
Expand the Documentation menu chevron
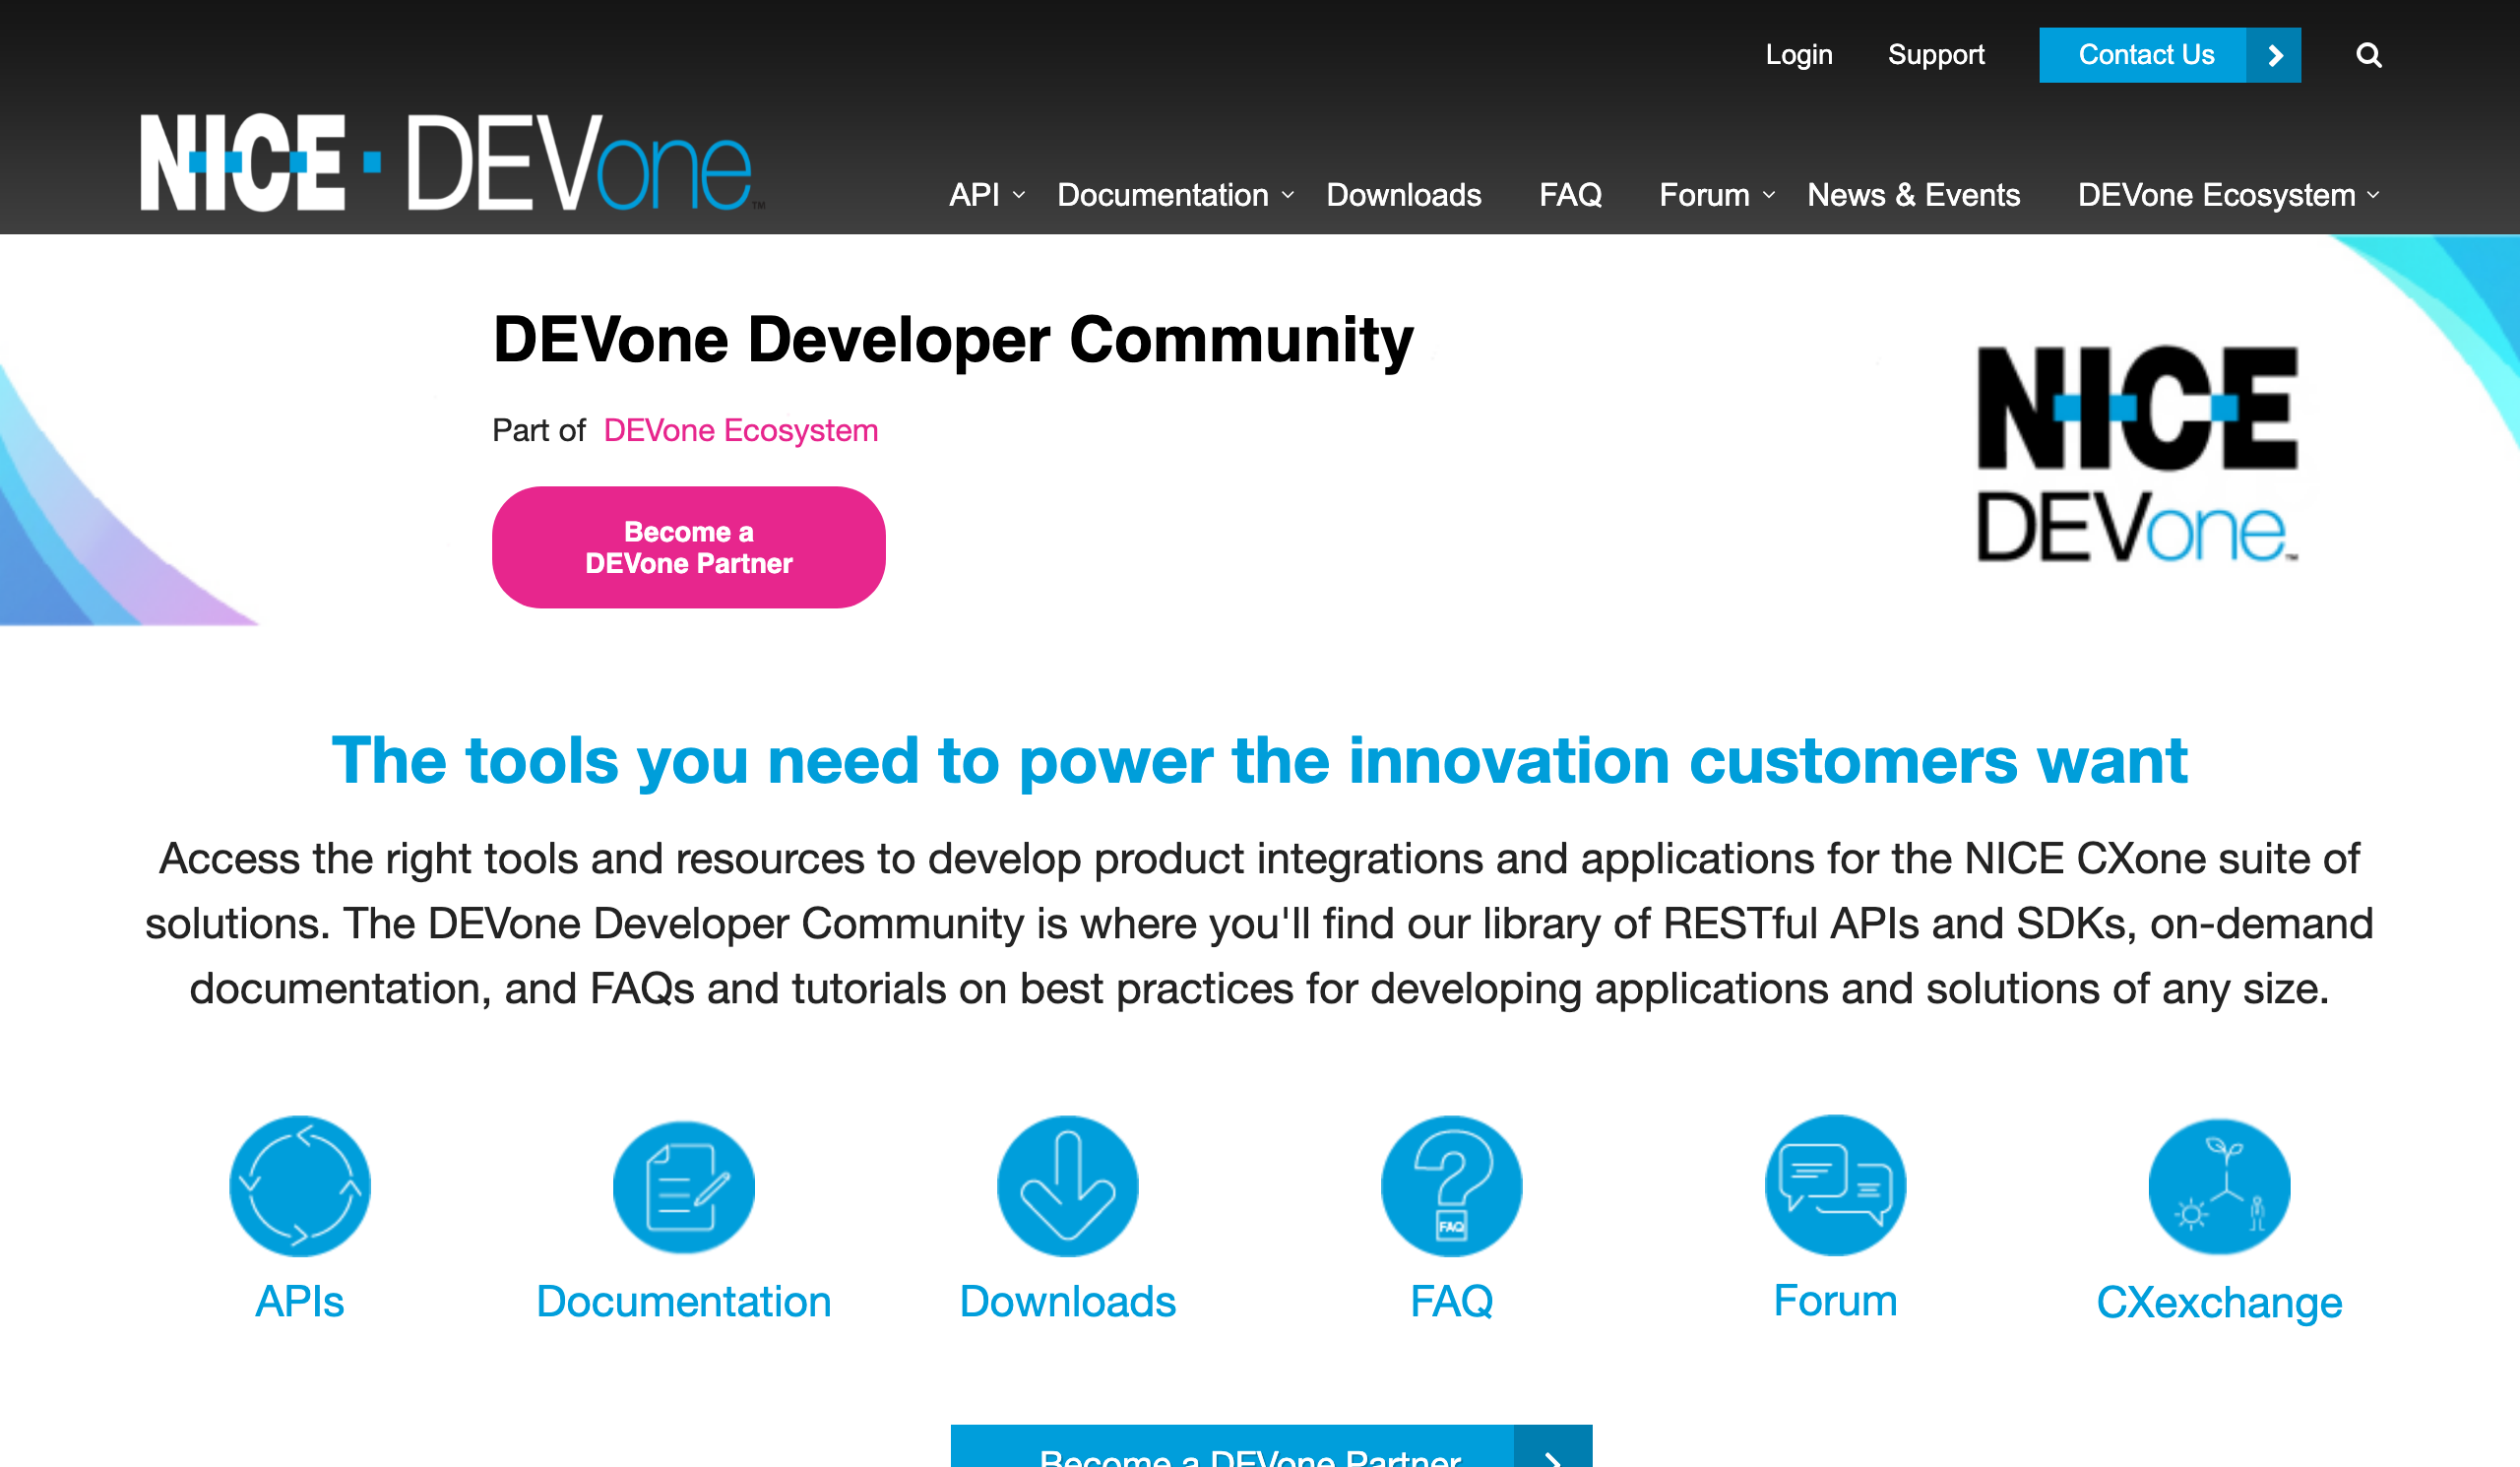pyautogui.click(x=1288, y=195)
